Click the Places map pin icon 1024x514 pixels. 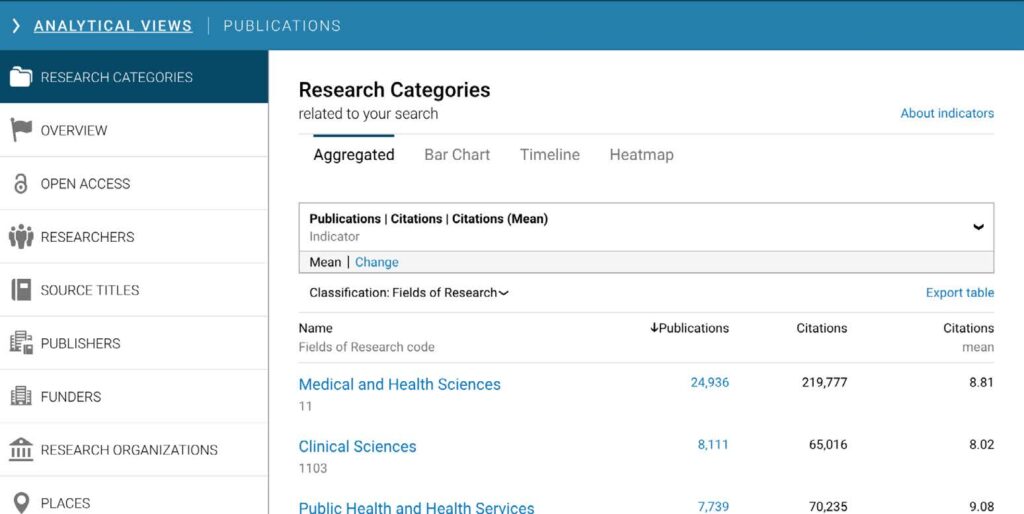click(20, 503)
